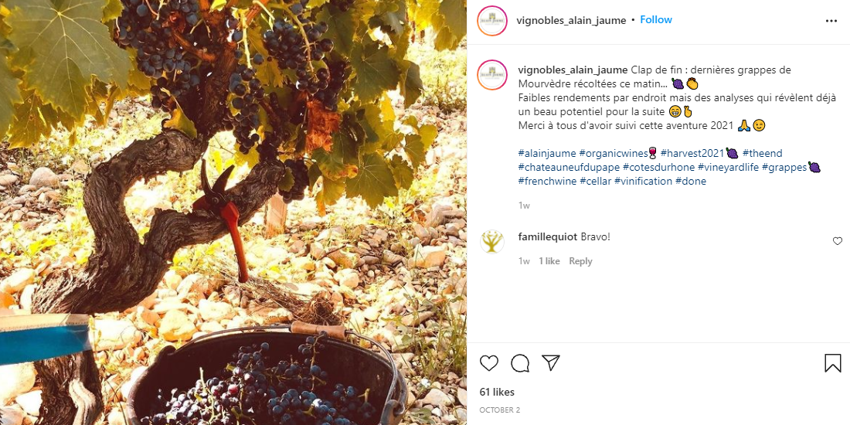Open the three-dot more options menu
The width and height of the screenshot is (850, 425).
coord(831,20)
